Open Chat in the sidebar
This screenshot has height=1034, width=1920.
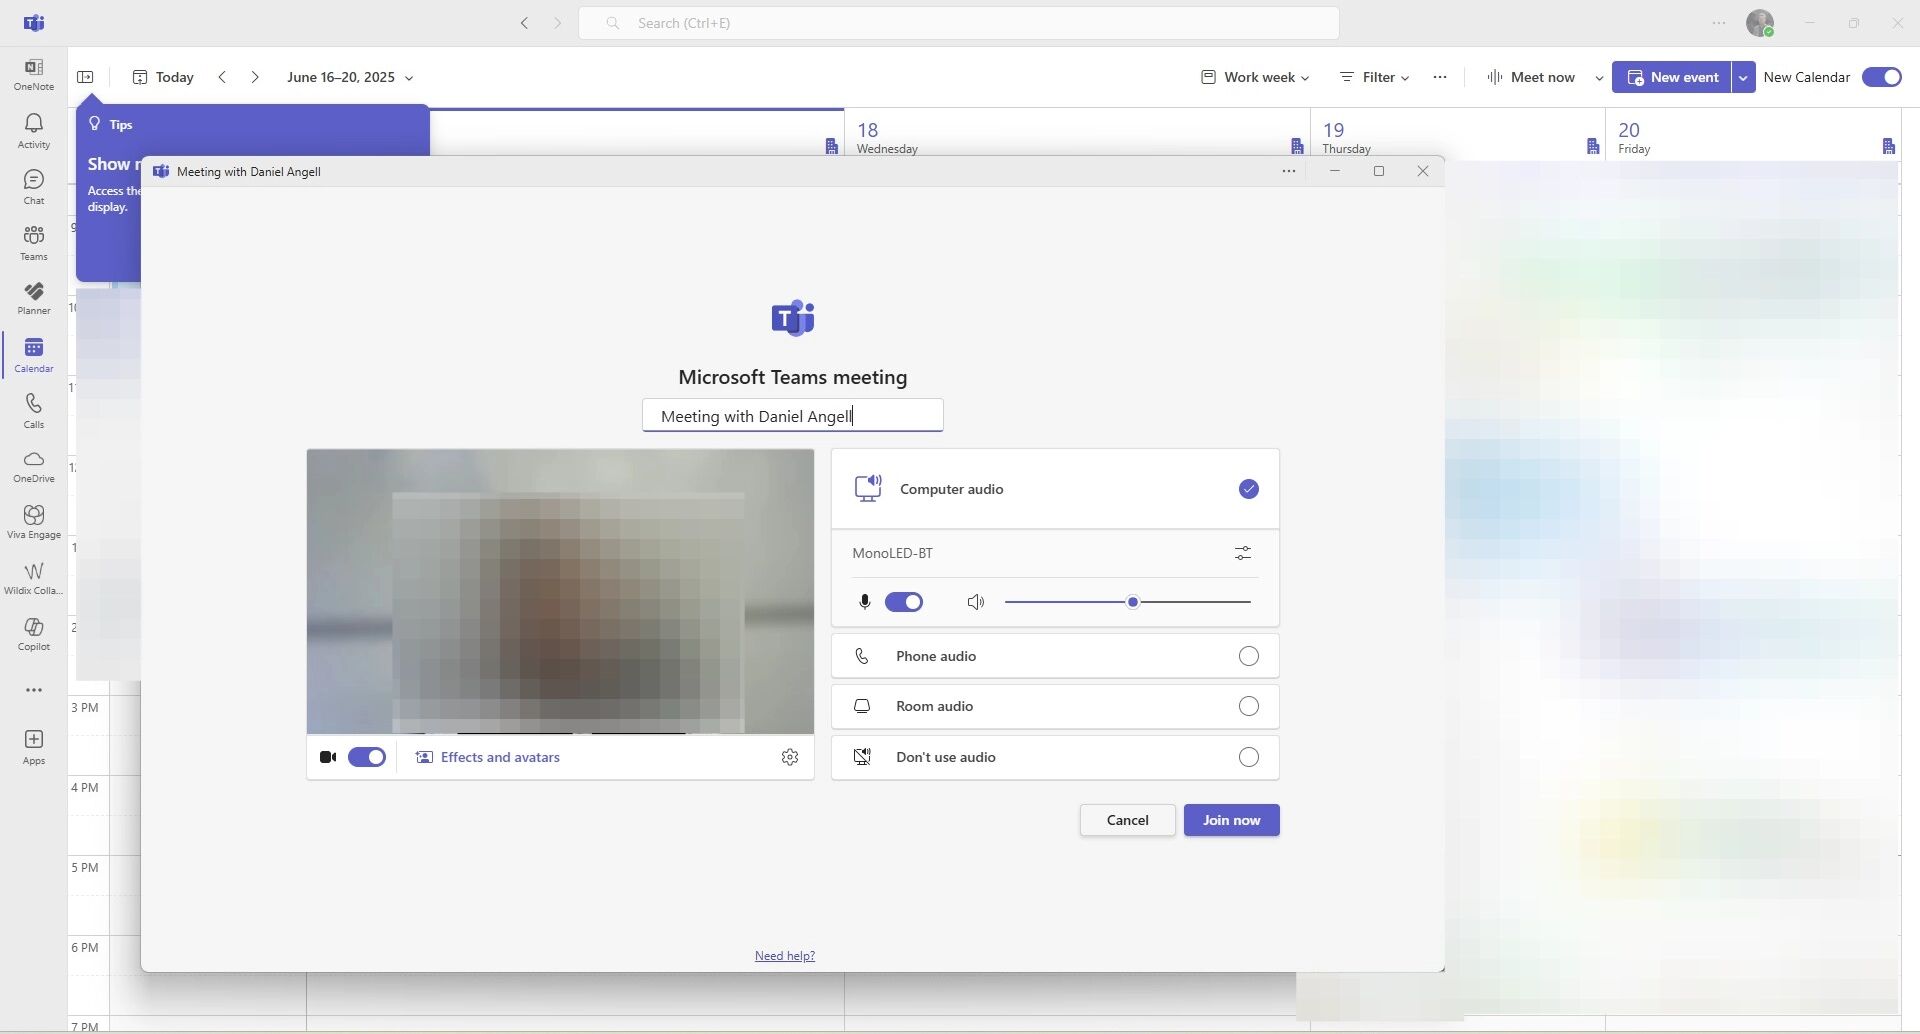(34, 187)
